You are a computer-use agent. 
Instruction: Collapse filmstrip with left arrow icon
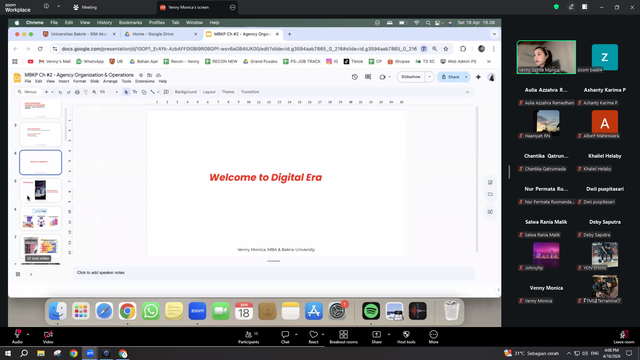(x=31, y=274)
